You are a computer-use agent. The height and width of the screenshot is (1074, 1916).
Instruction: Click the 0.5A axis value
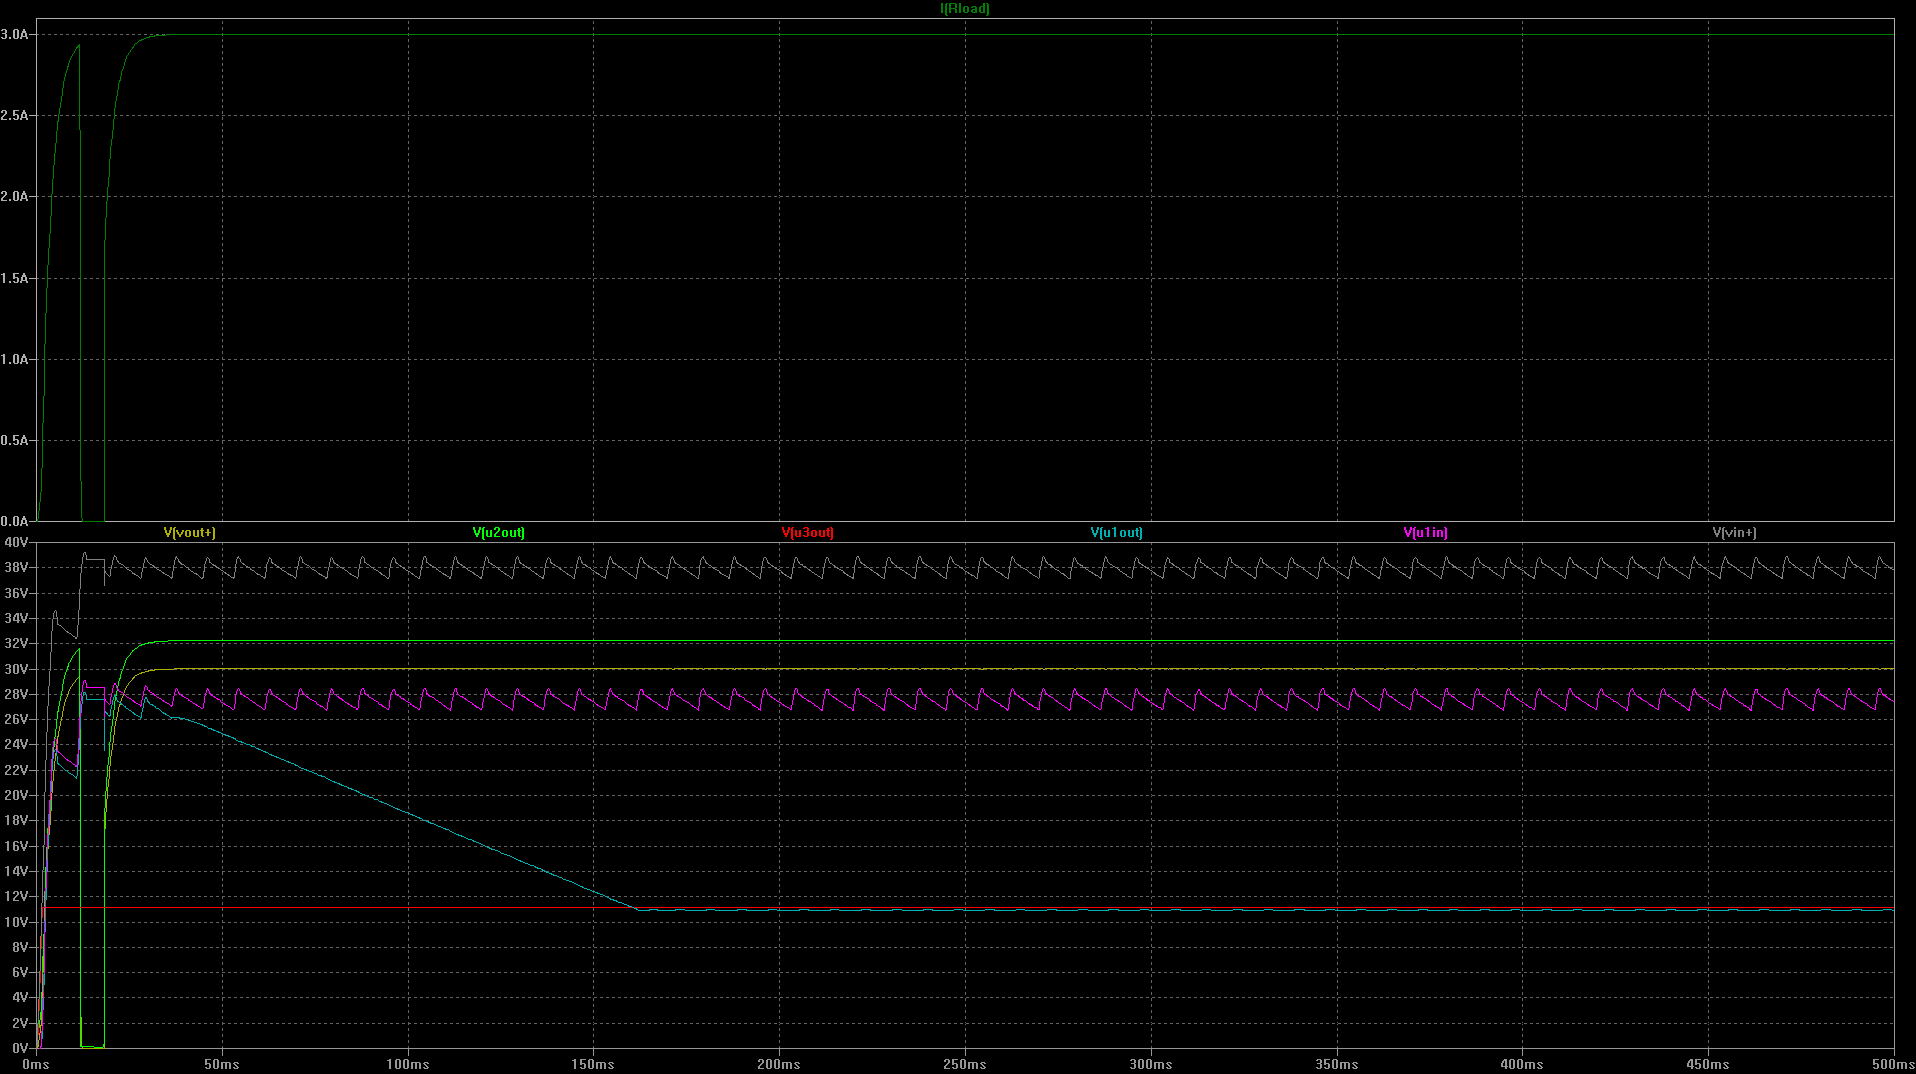point(14,441)
